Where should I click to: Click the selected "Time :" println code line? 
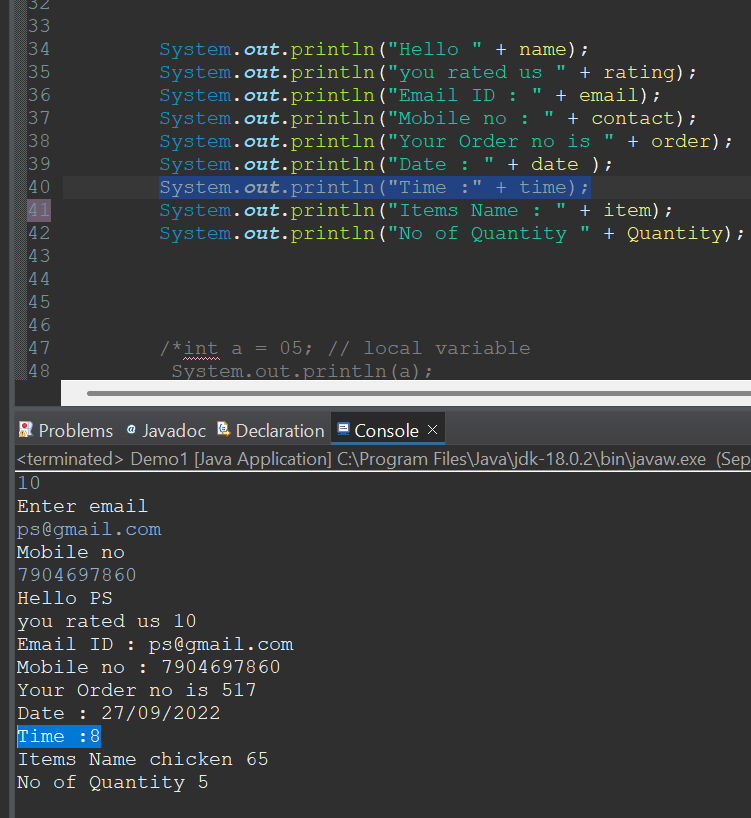[374, 187]
